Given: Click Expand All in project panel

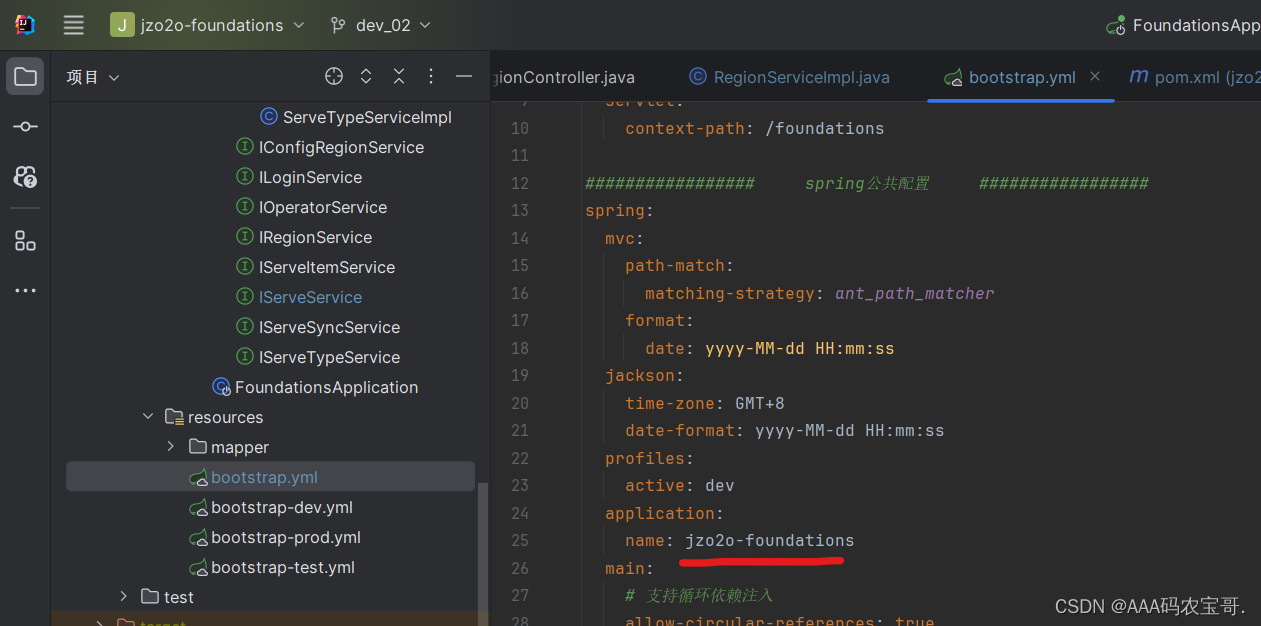Looking at the screenshot, I should pyautogui.click(x=366, y=76).
